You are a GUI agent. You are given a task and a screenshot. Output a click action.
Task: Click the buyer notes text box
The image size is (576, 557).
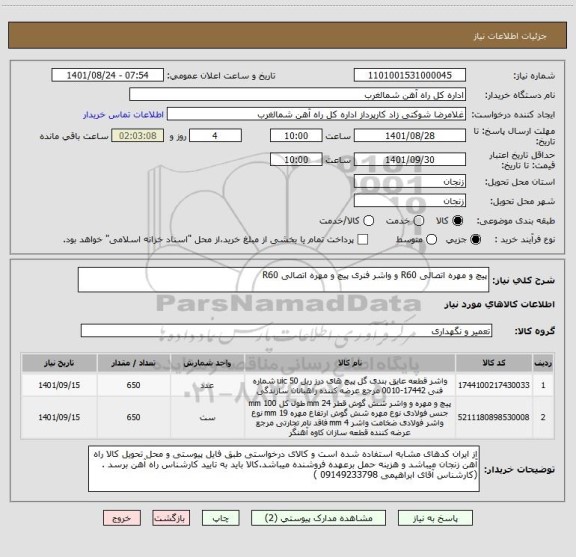284,468
